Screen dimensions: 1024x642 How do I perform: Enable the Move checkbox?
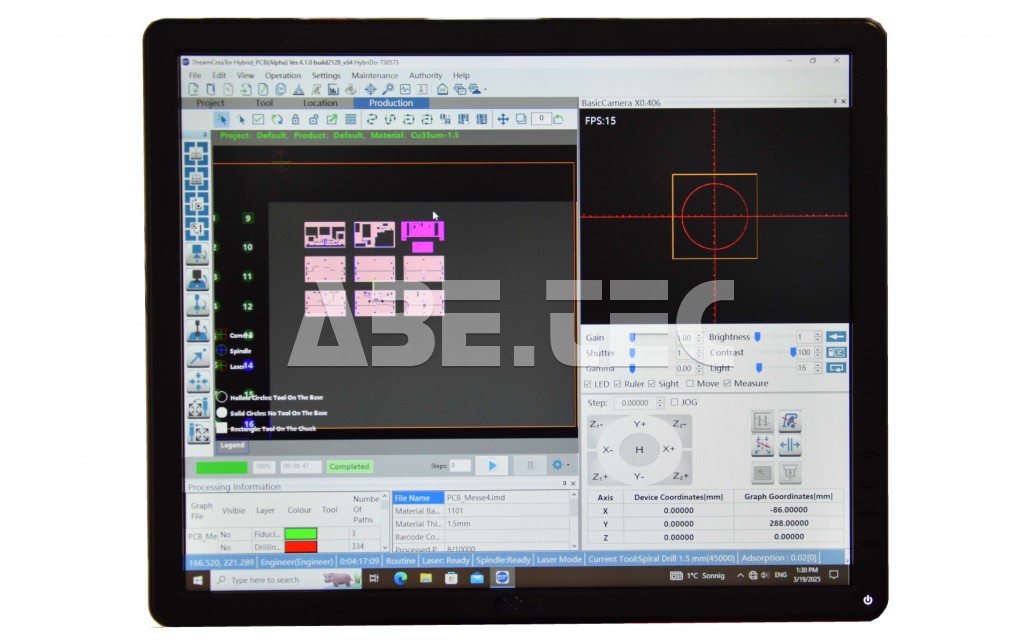click(x=689, y=384)
